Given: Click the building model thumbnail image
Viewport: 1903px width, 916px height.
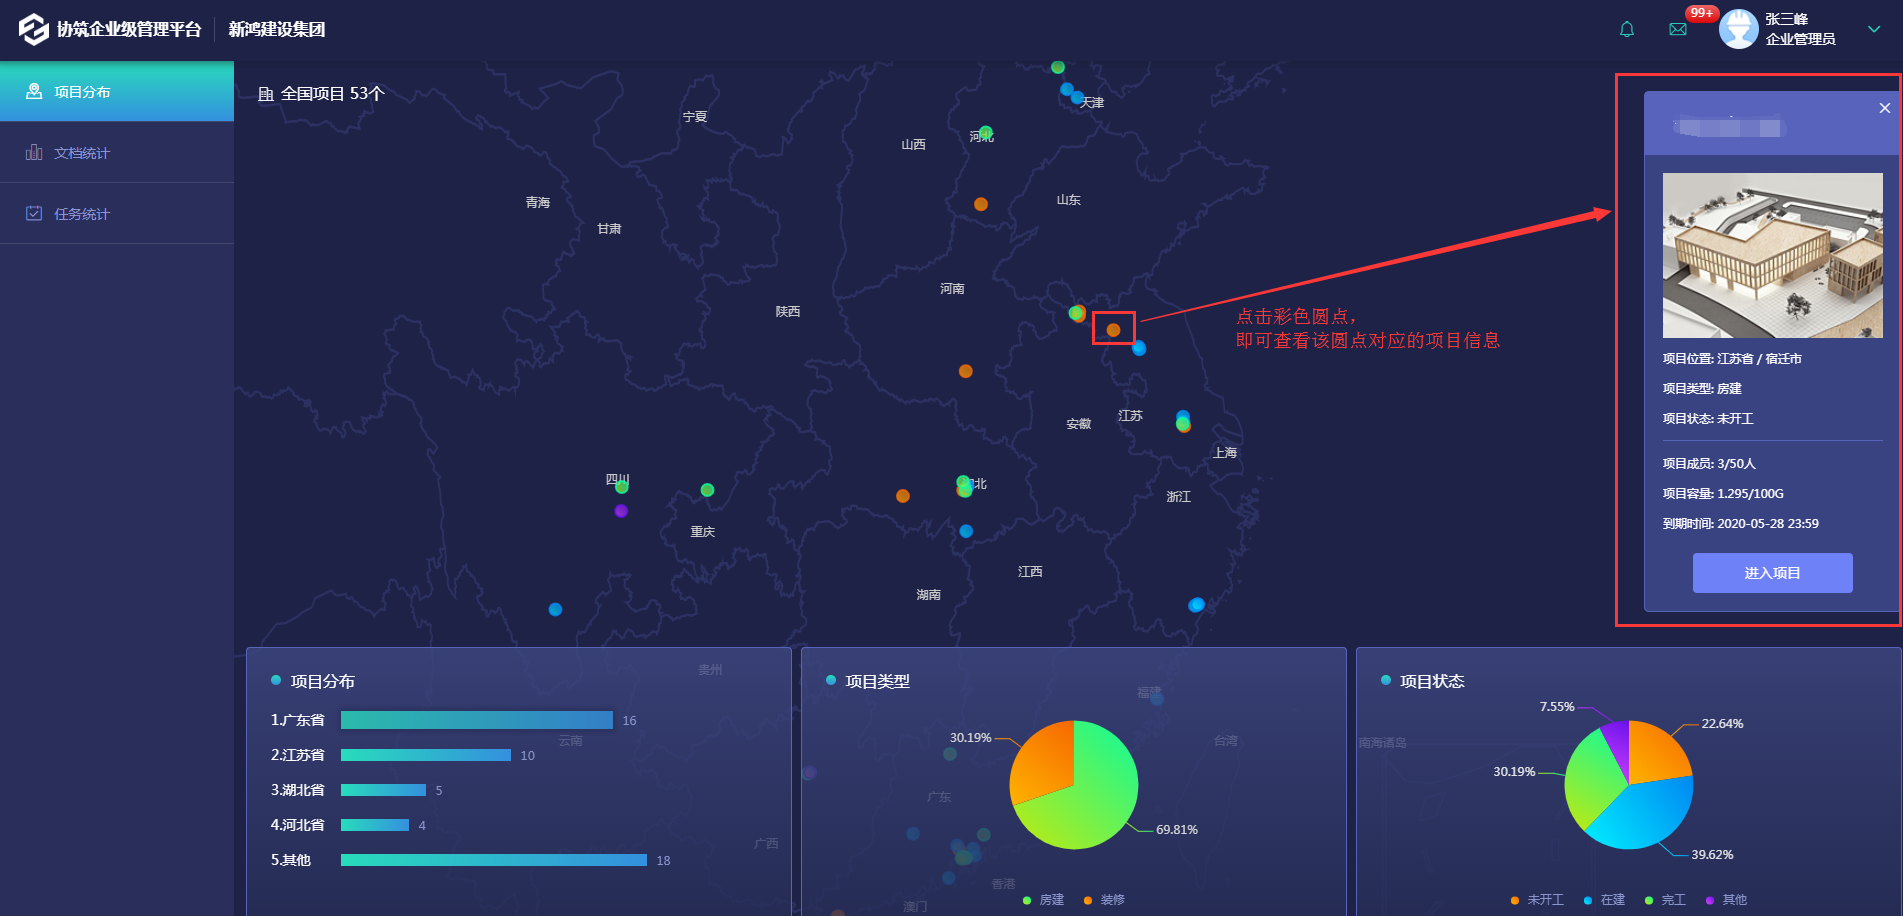Looking at the screenshot, I should click(x=1772, y=255).
